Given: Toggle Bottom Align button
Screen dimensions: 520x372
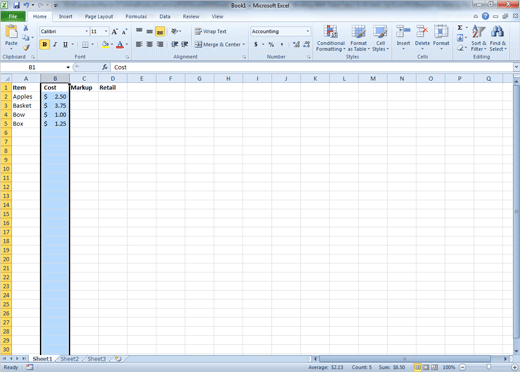Looking at the screenshot, I should pyautogui.click(x=160, y=31).
